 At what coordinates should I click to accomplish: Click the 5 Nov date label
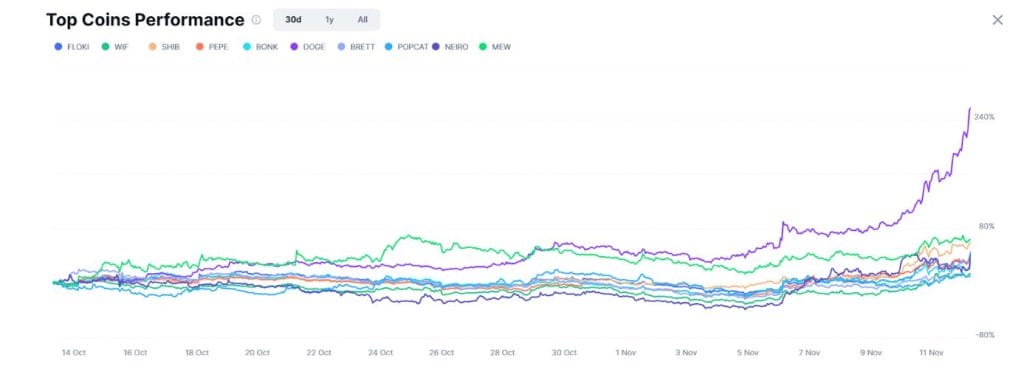pos(748,353)
